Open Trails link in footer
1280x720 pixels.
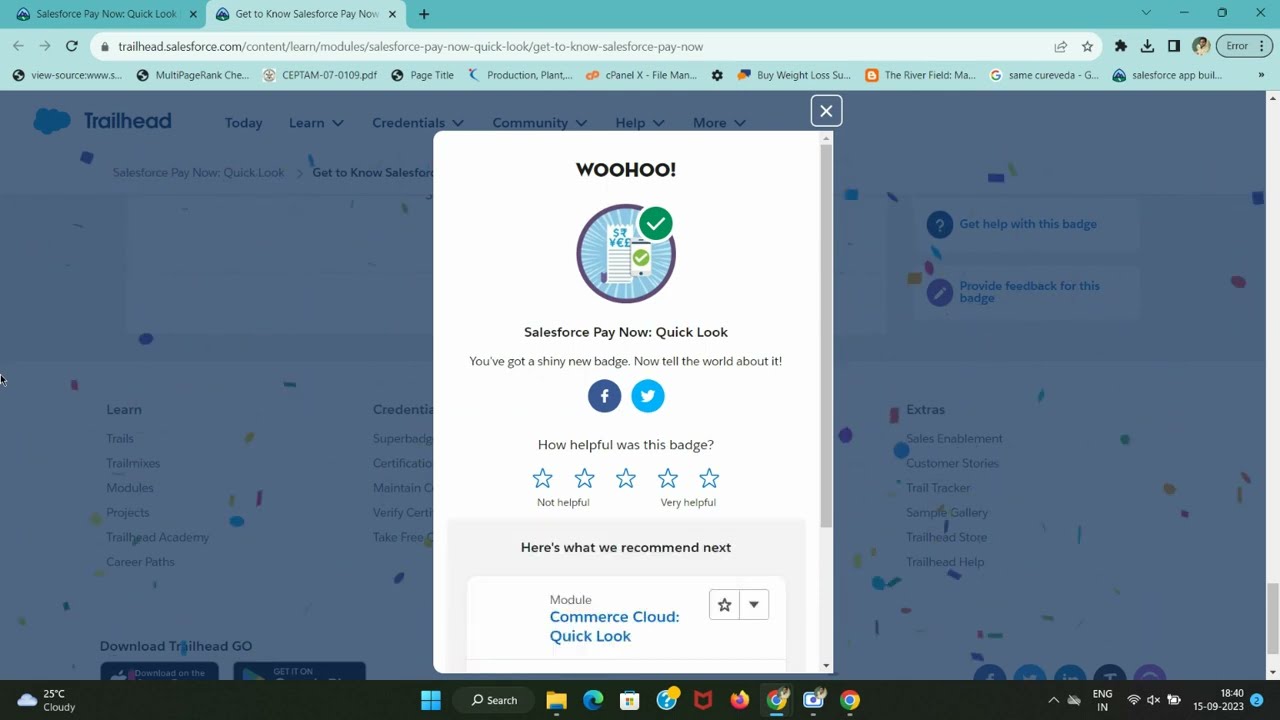coord(120,439)
